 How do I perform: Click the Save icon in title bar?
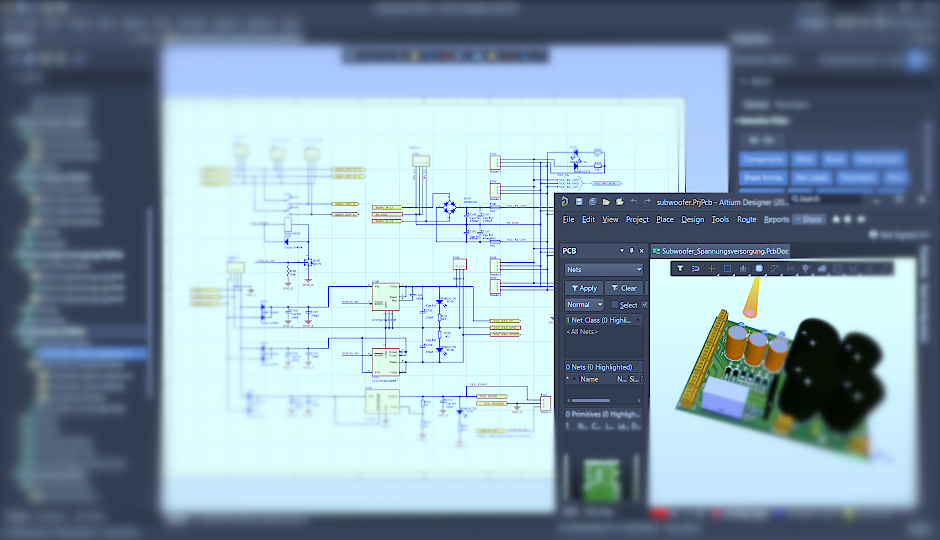tap(579, 201)
